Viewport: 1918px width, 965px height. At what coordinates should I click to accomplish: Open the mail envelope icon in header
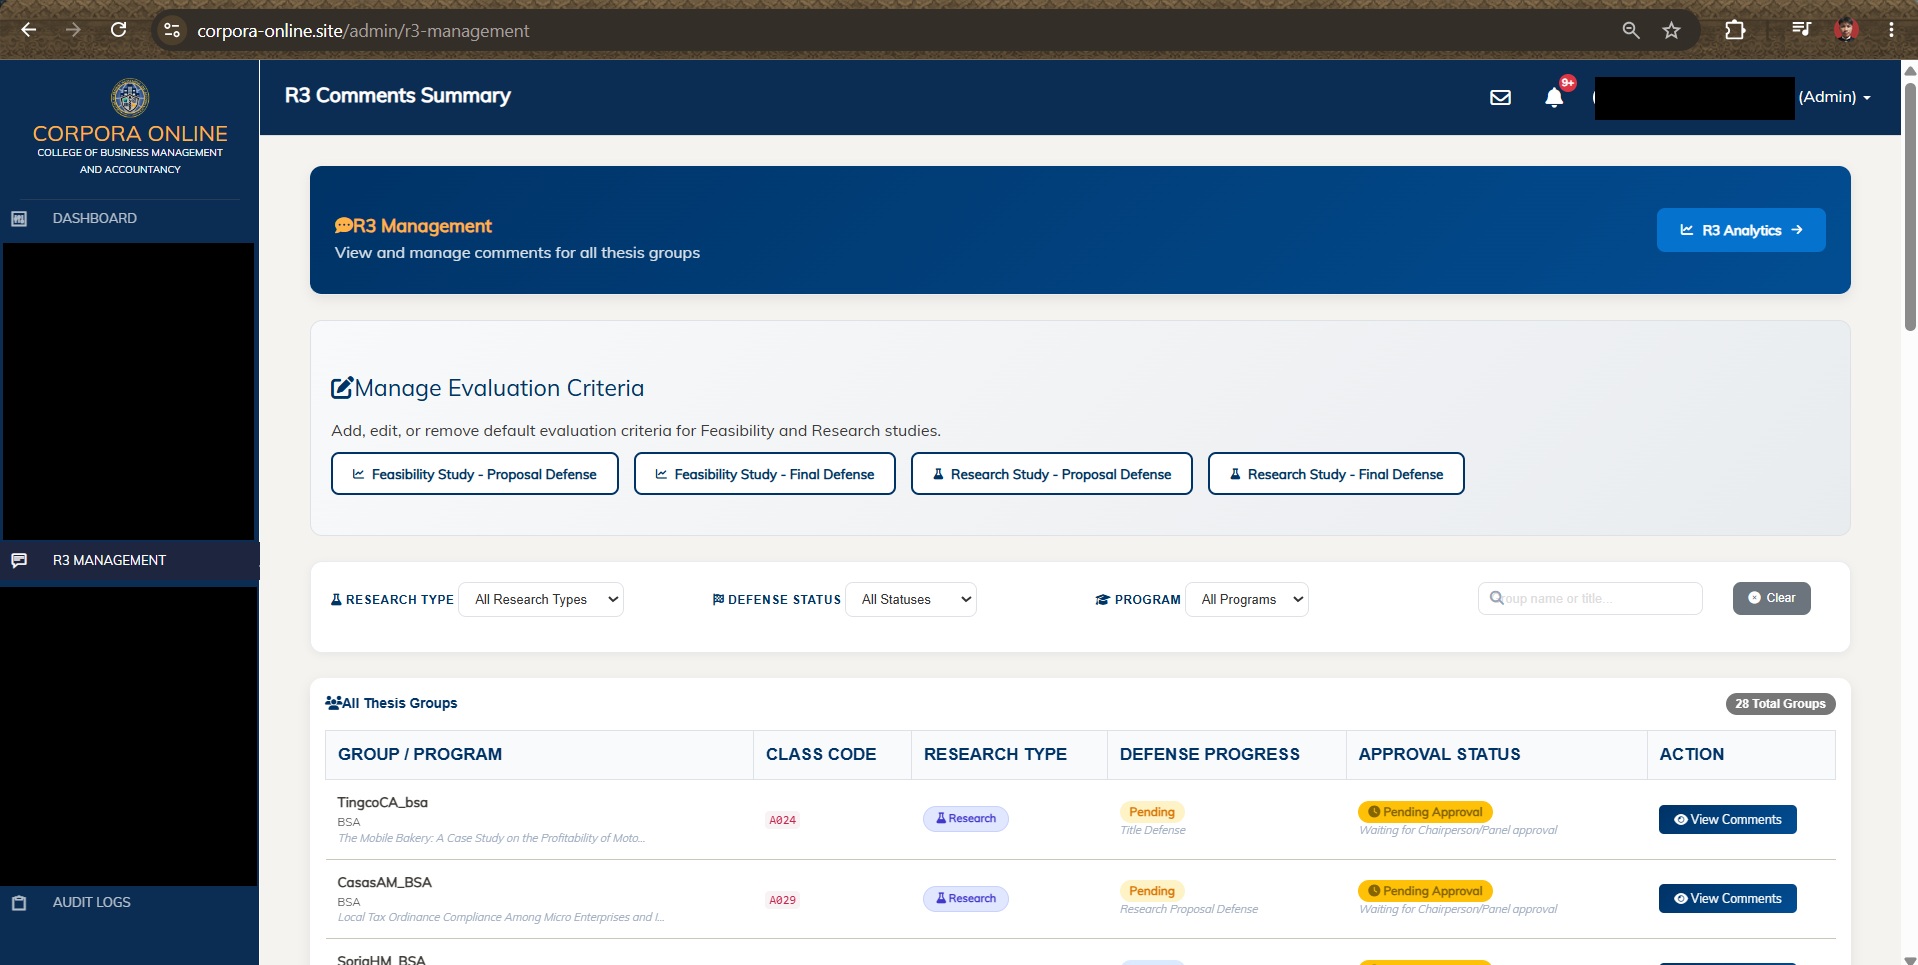1500,97
